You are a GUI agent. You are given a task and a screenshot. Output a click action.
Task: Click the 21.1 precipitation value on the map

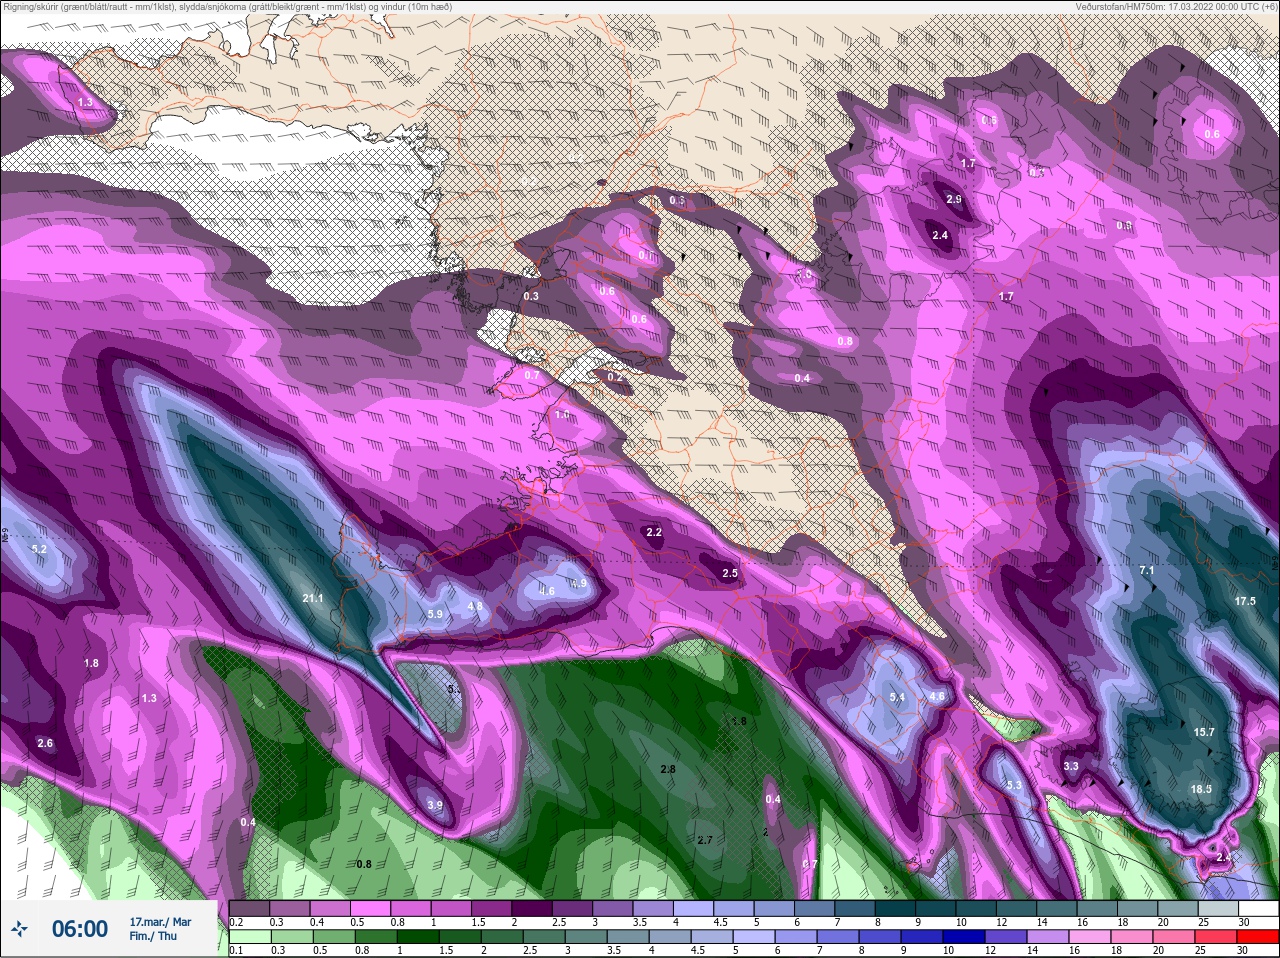point(312,599)
